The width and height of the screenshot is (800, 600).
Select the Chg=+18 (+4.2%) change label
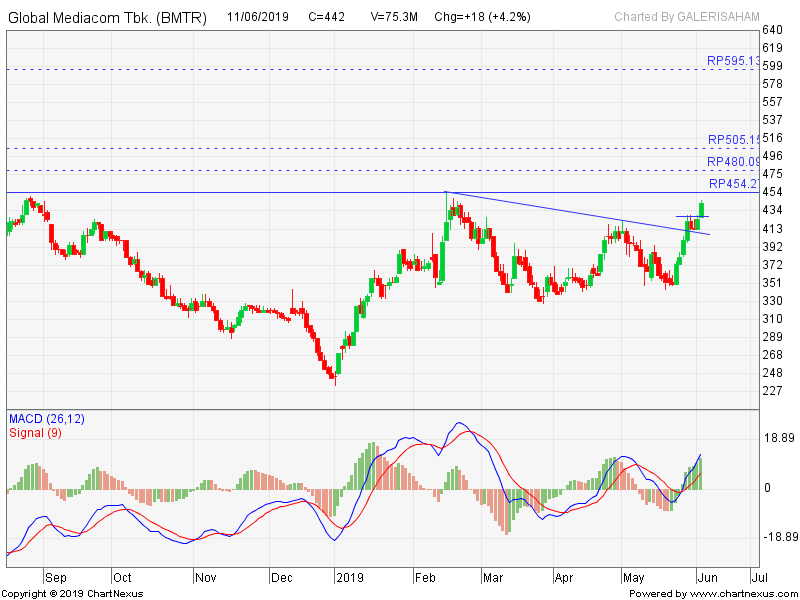[x=482, y=16]
